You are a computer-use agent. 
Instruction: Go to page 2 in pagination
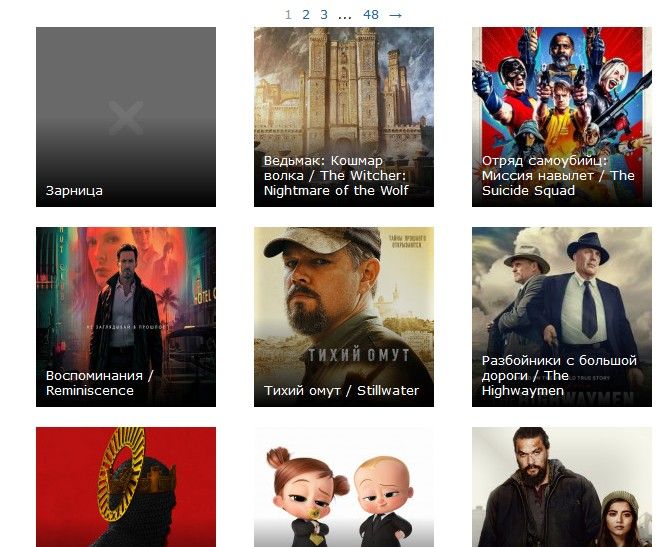pyautogui.click(x=306, y=15)
